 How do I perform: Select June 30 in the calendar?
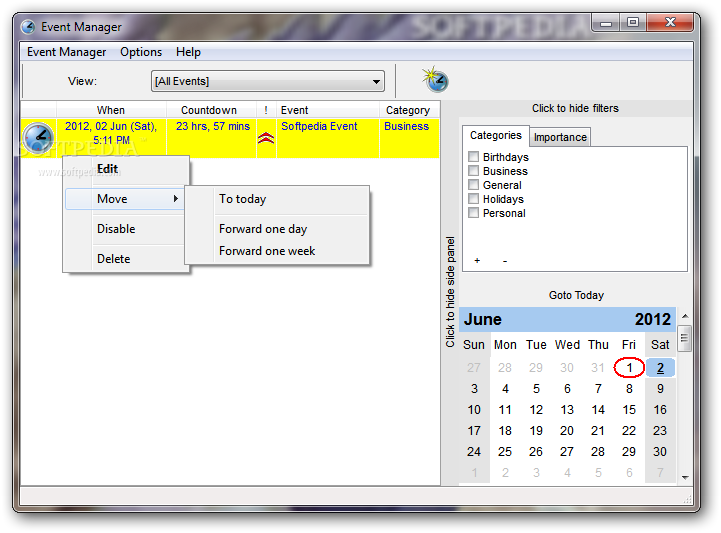(x=660, y=452)
